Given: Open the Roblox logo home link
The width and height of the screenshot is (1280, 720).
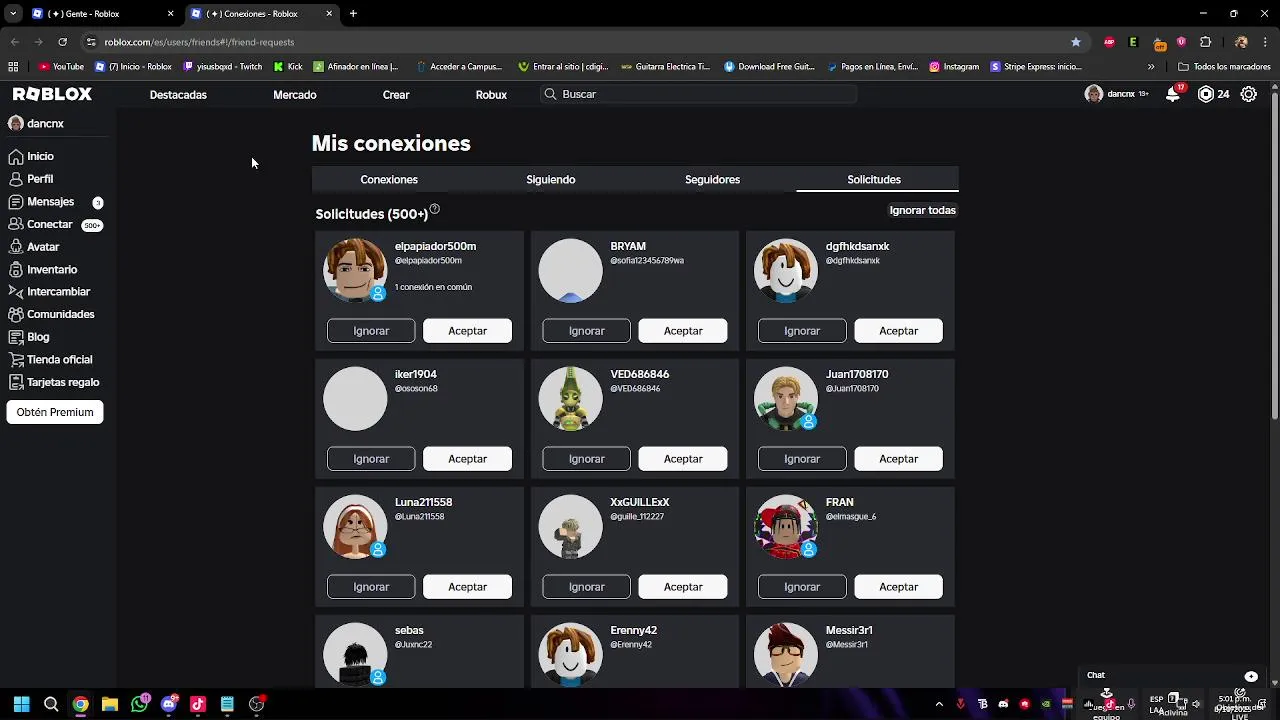Looking at the screenshot, I should click(x=52, y=94).
